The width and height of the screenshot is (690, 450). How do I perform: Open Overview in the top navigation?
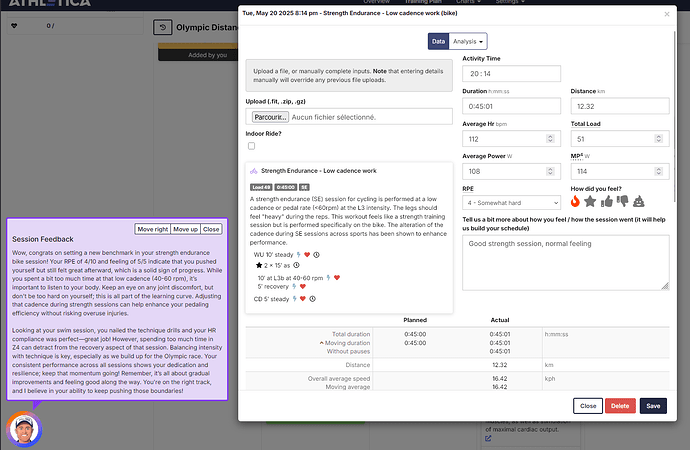click(377, 2)
